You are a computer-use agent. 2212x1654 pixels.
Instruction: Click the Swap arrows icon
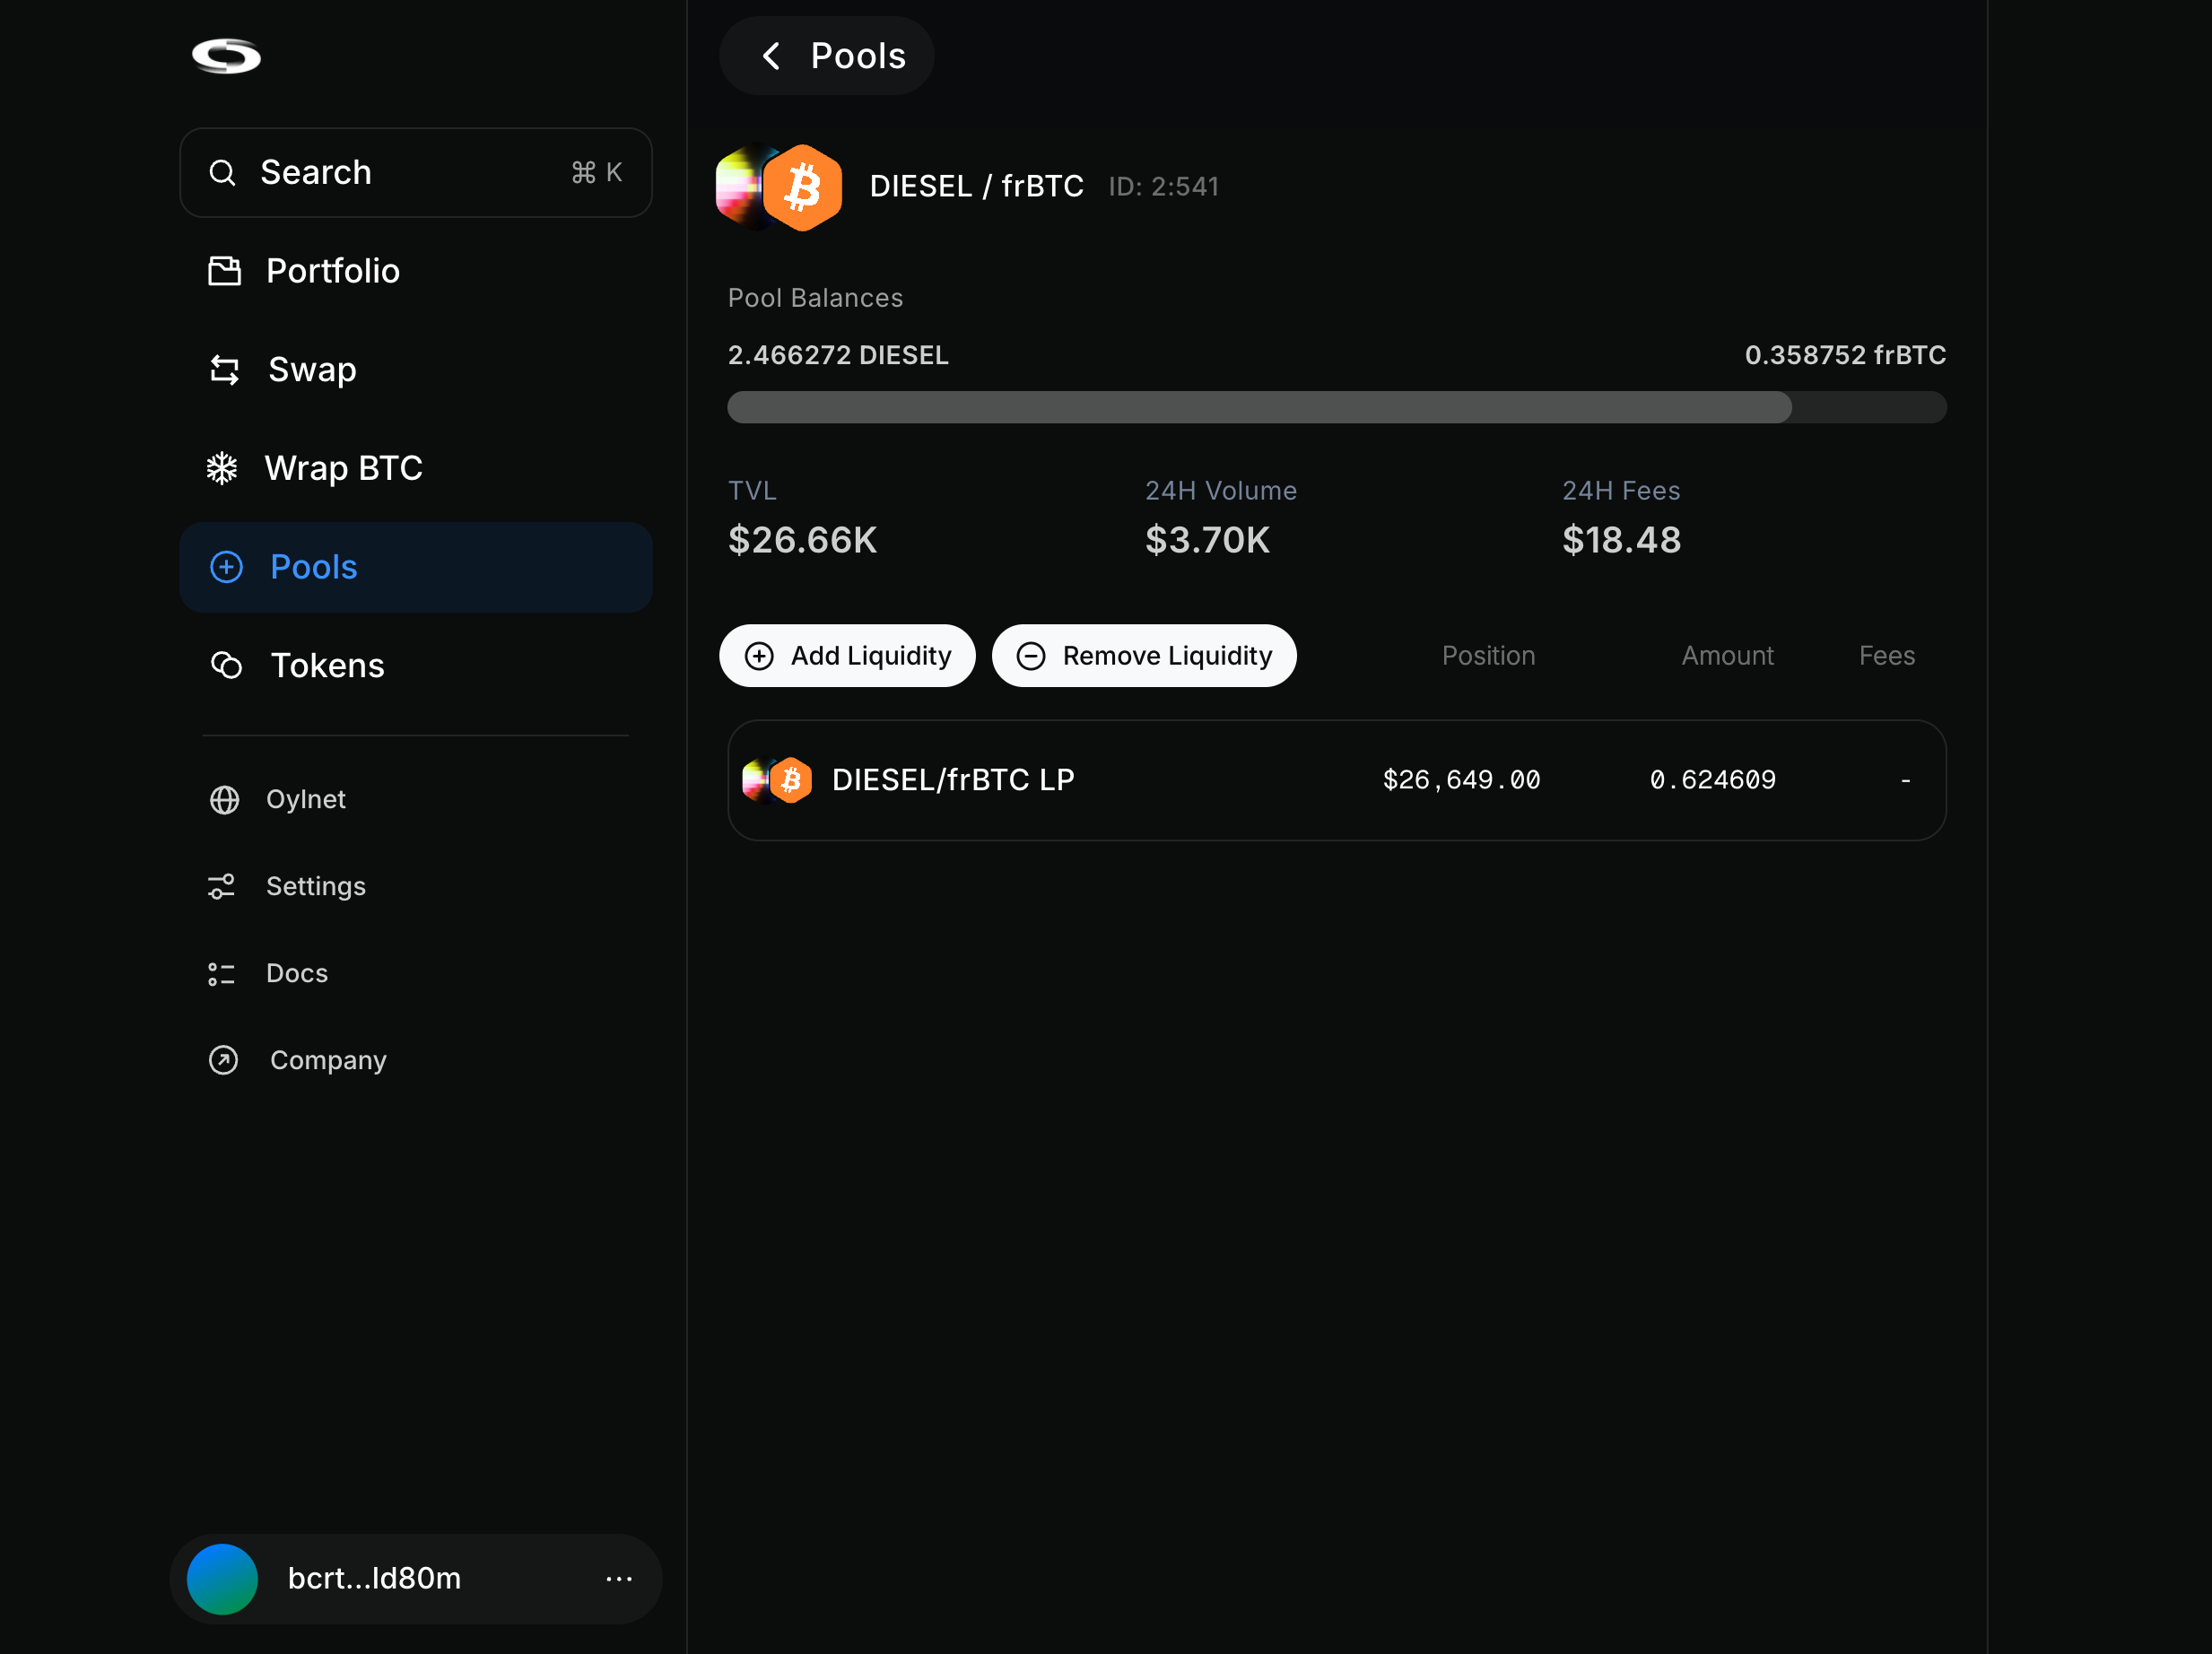tap(224, 370)
